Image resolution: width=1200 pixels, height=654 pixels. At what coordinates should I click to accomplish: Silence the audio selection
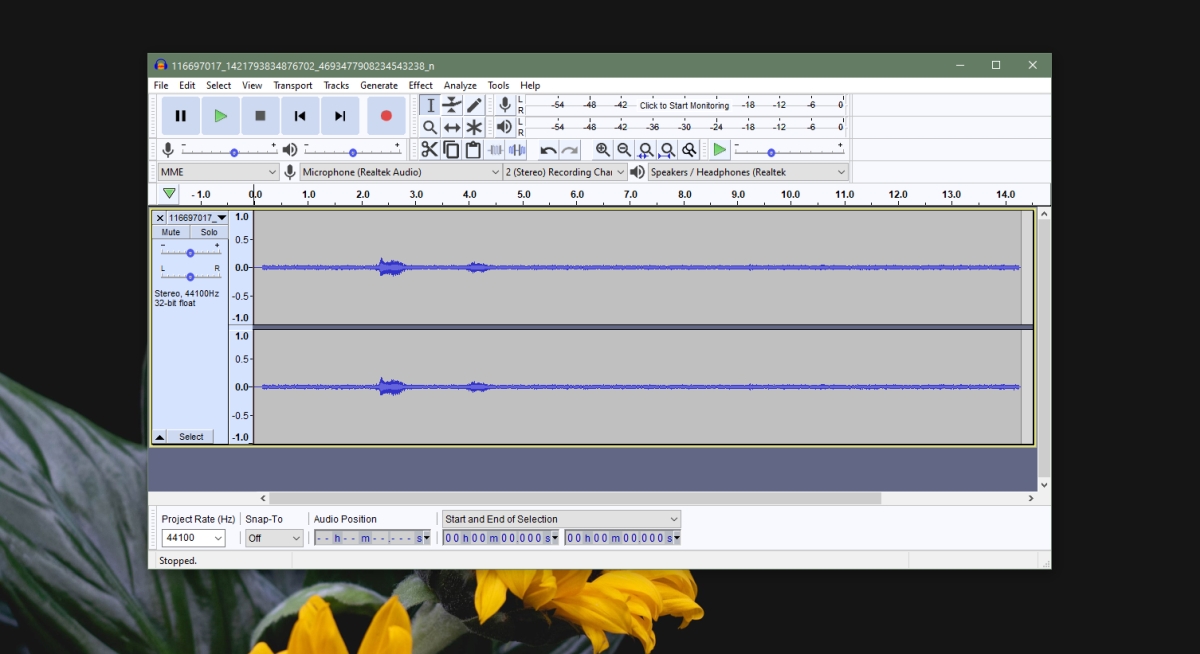pos(517,150)
